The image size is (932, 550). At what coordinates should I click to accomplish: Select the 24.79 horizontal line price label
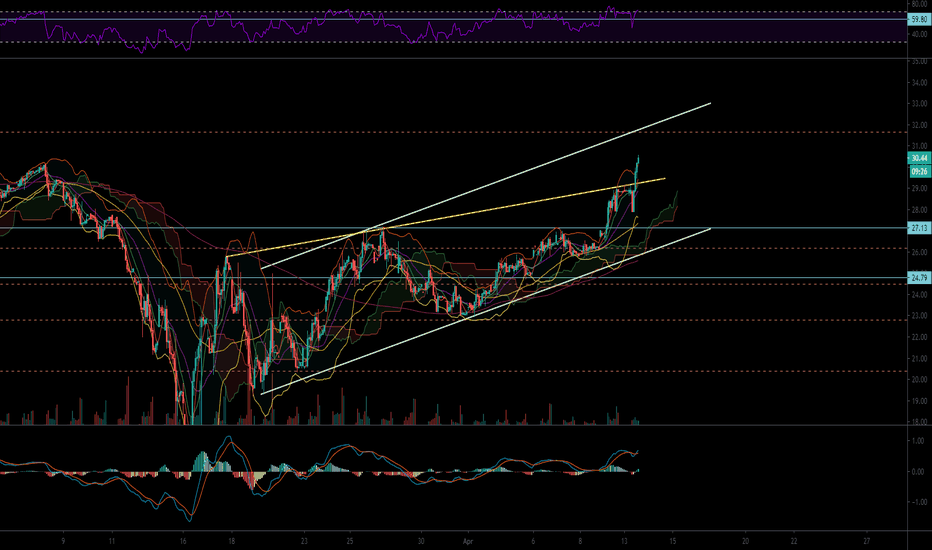pyautogui.click(x=919, y=278)
